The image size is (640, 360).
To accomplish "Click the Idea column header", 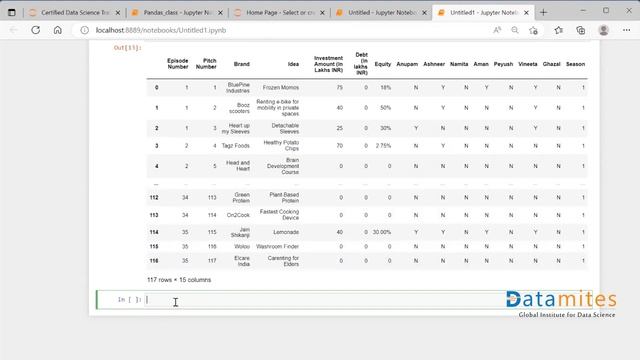I will [x=293, y=64].
